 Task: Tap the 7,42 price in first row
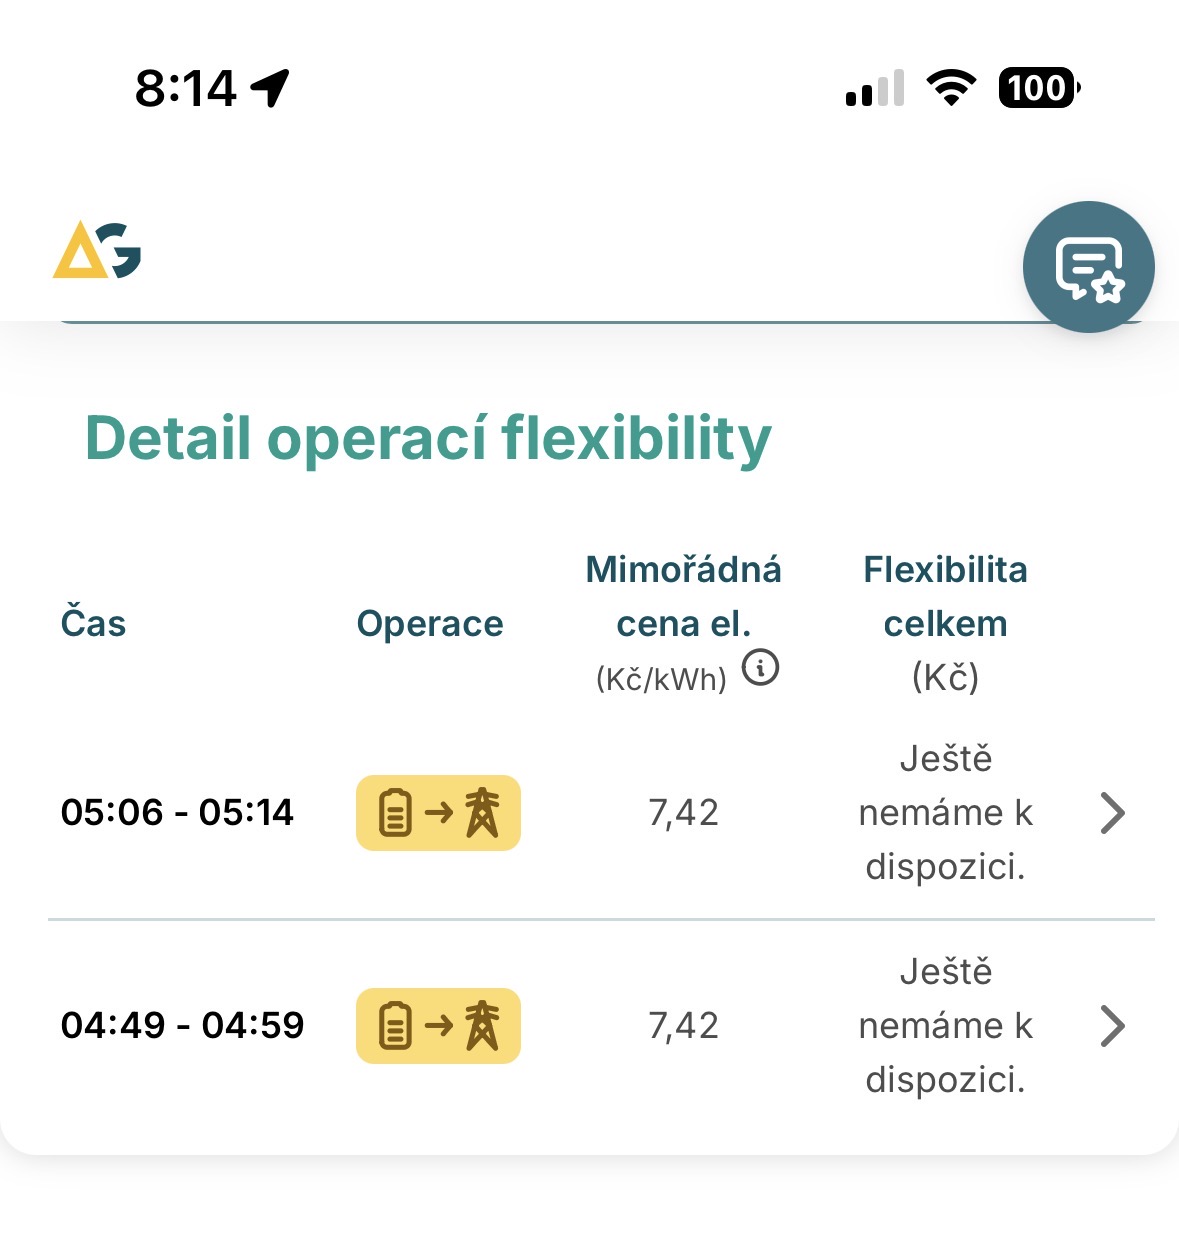coord(683,813)
